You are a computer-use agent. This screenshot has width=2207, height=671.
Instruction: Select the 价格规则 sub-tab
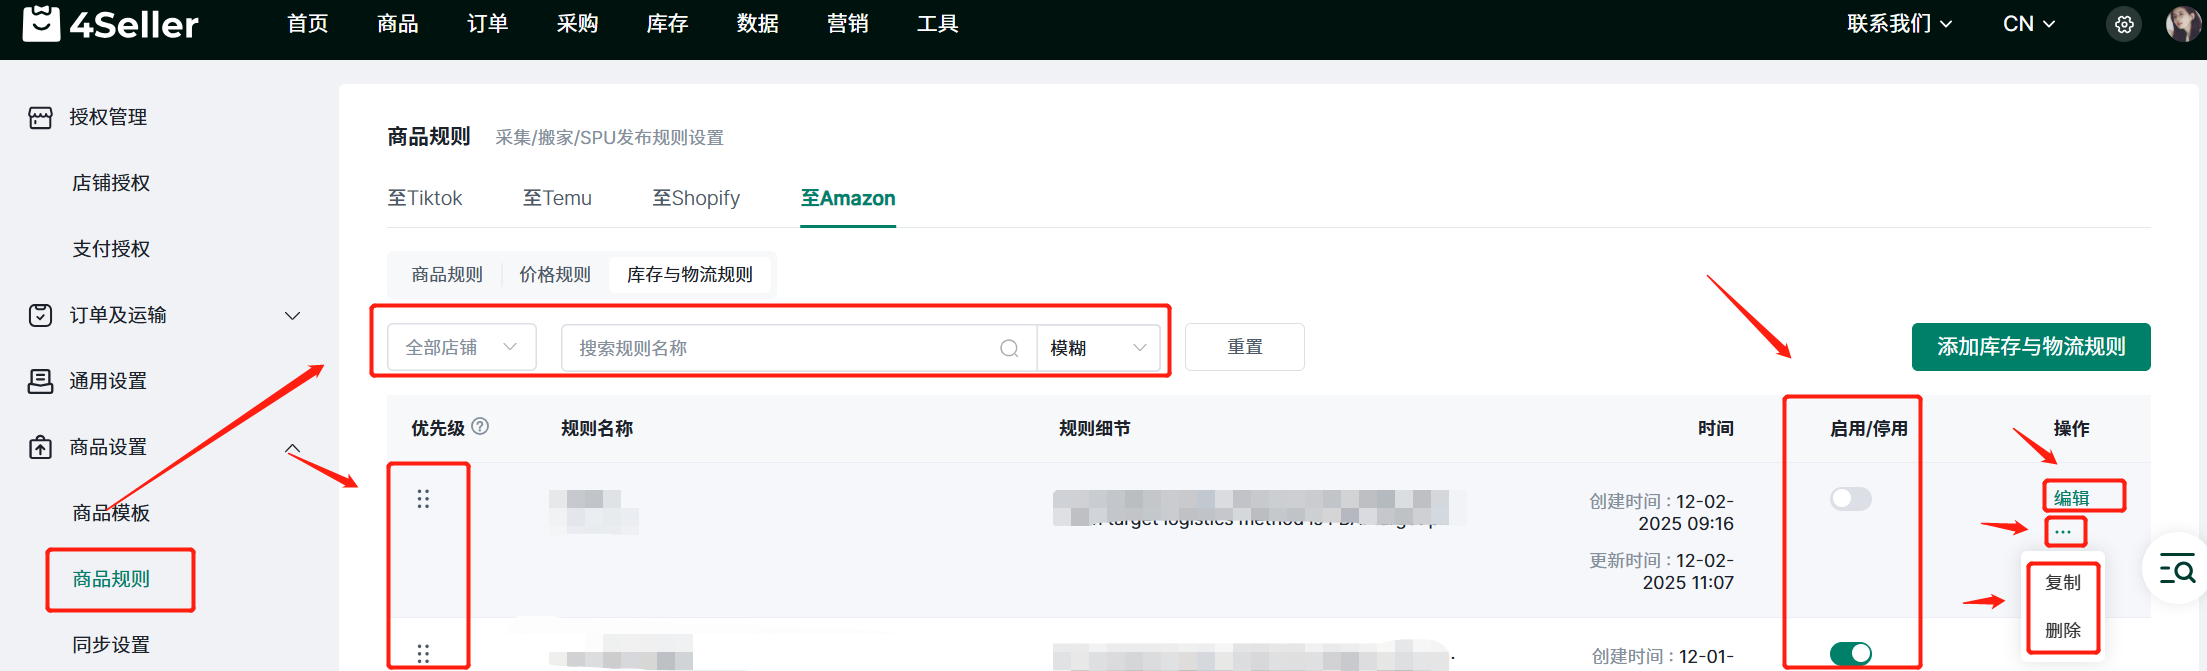point(555,274)
